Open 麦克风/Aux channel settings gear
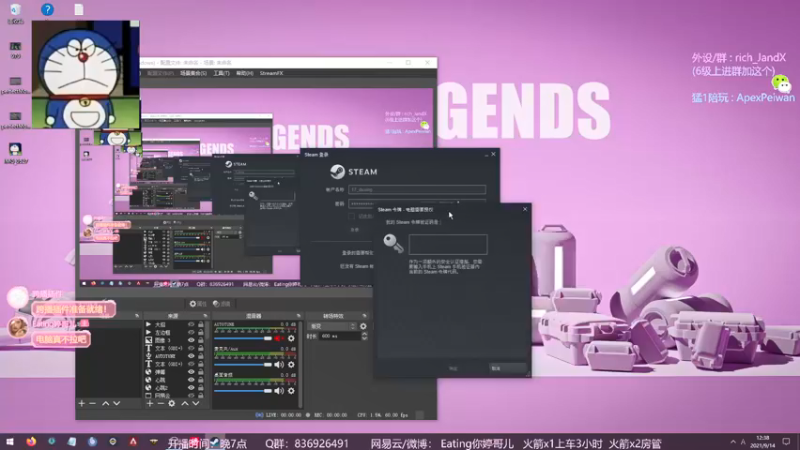The width and height of the screenshot is (800, 450). 291,364
